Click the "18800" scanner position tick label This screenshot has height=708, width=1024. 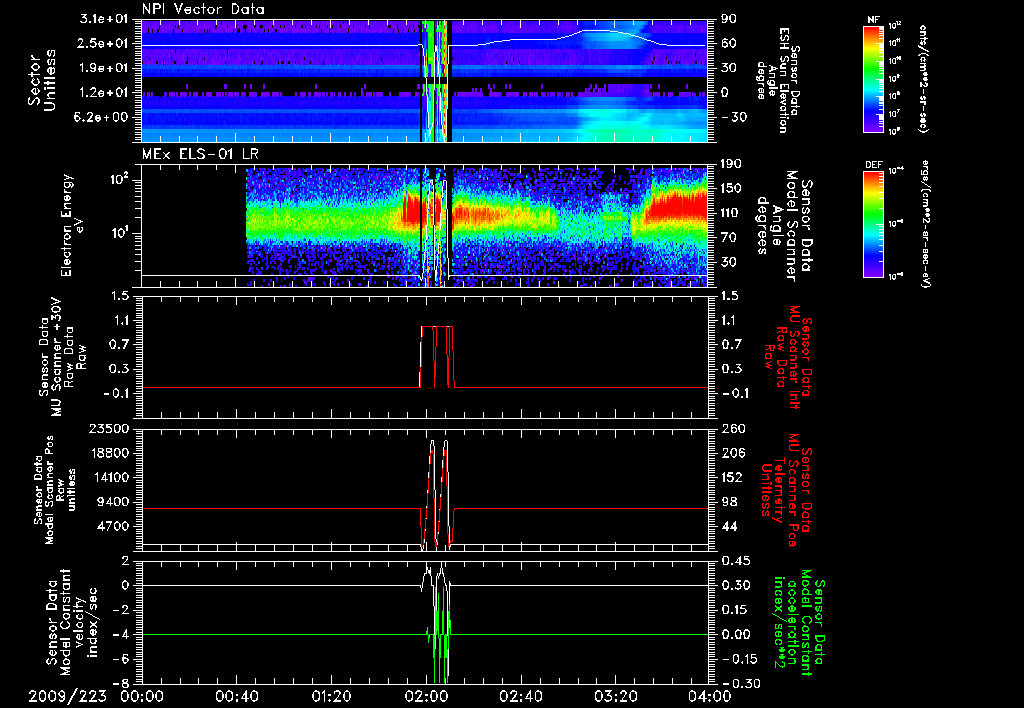coord(110,453)
